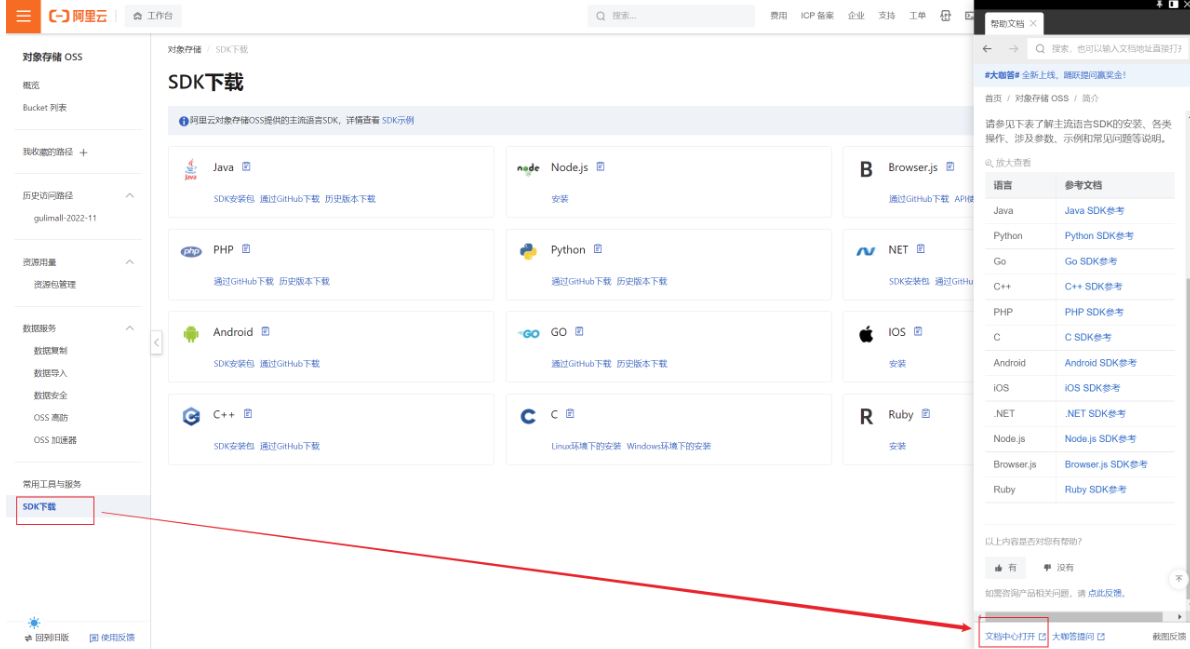Open the 工单 menu

pos(918,16)
